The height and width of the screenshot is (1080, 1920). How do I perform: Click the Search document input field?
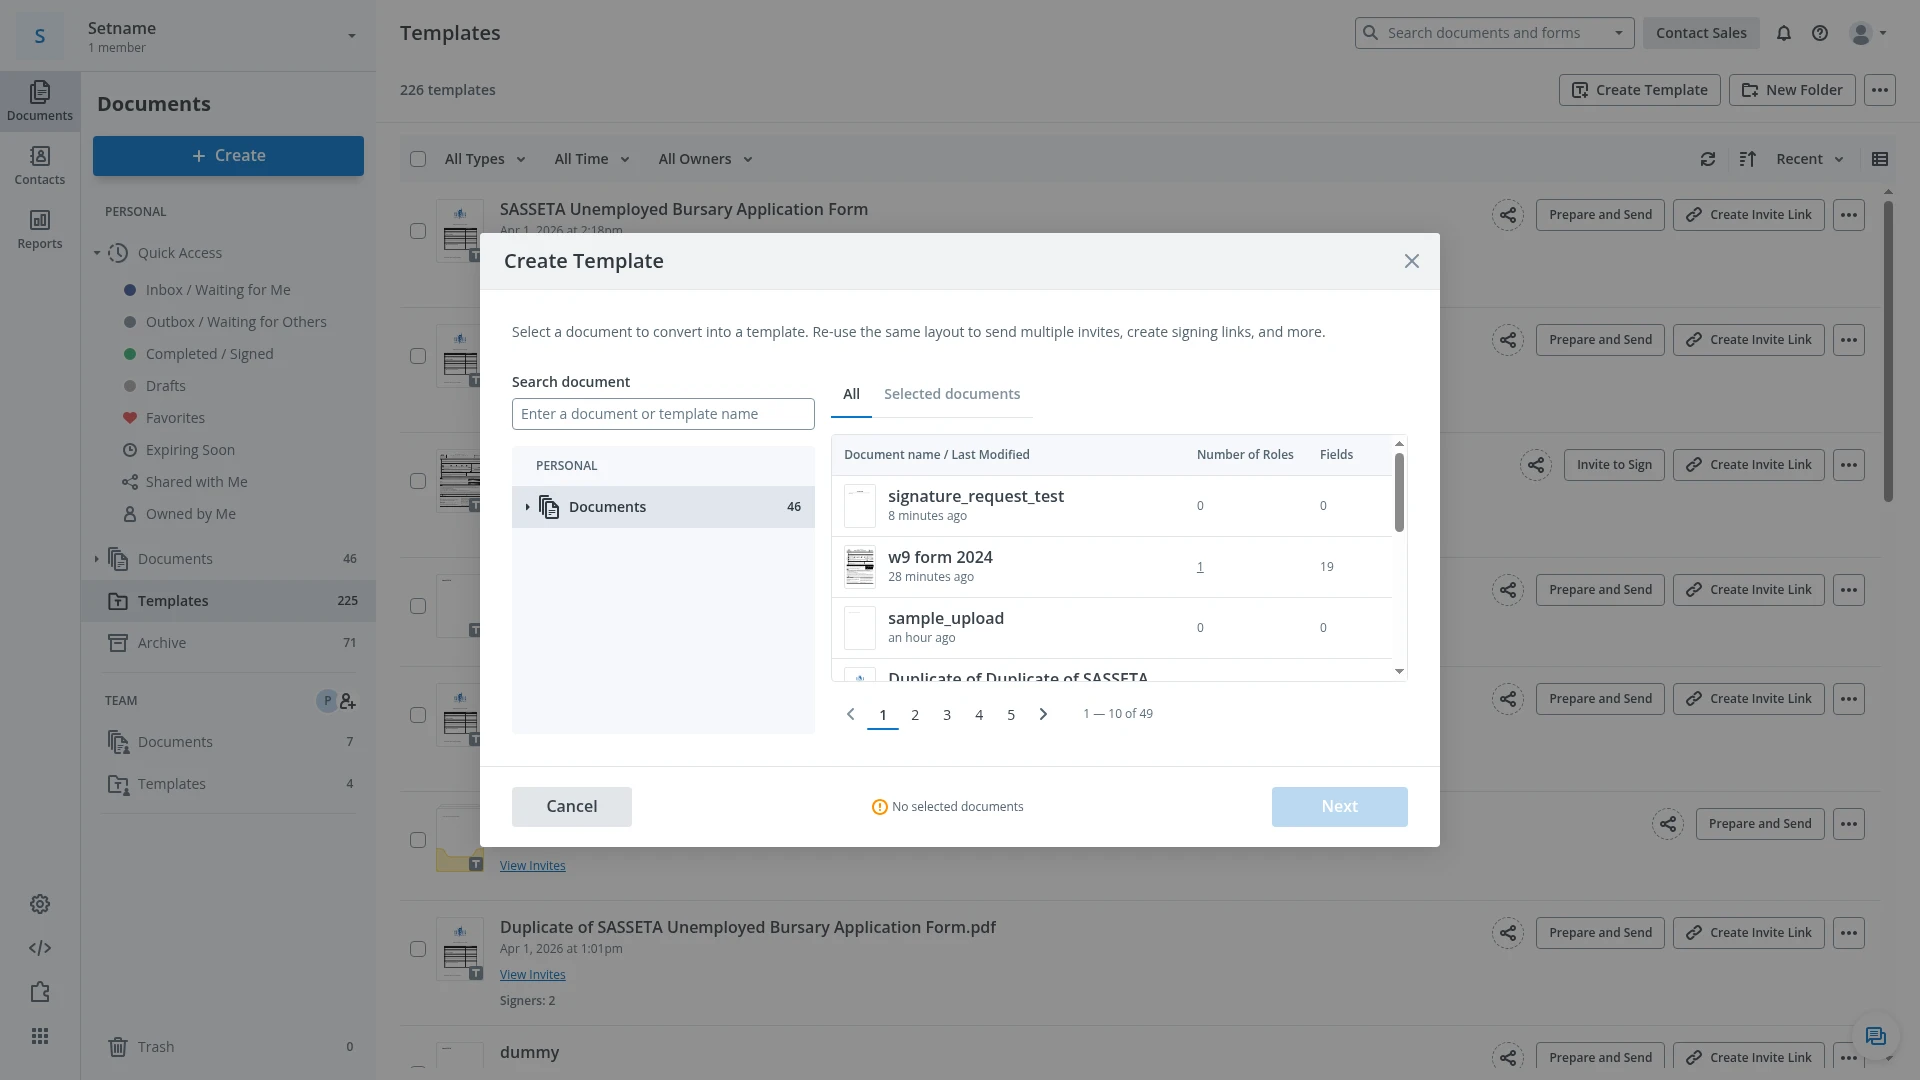point(663,414)
